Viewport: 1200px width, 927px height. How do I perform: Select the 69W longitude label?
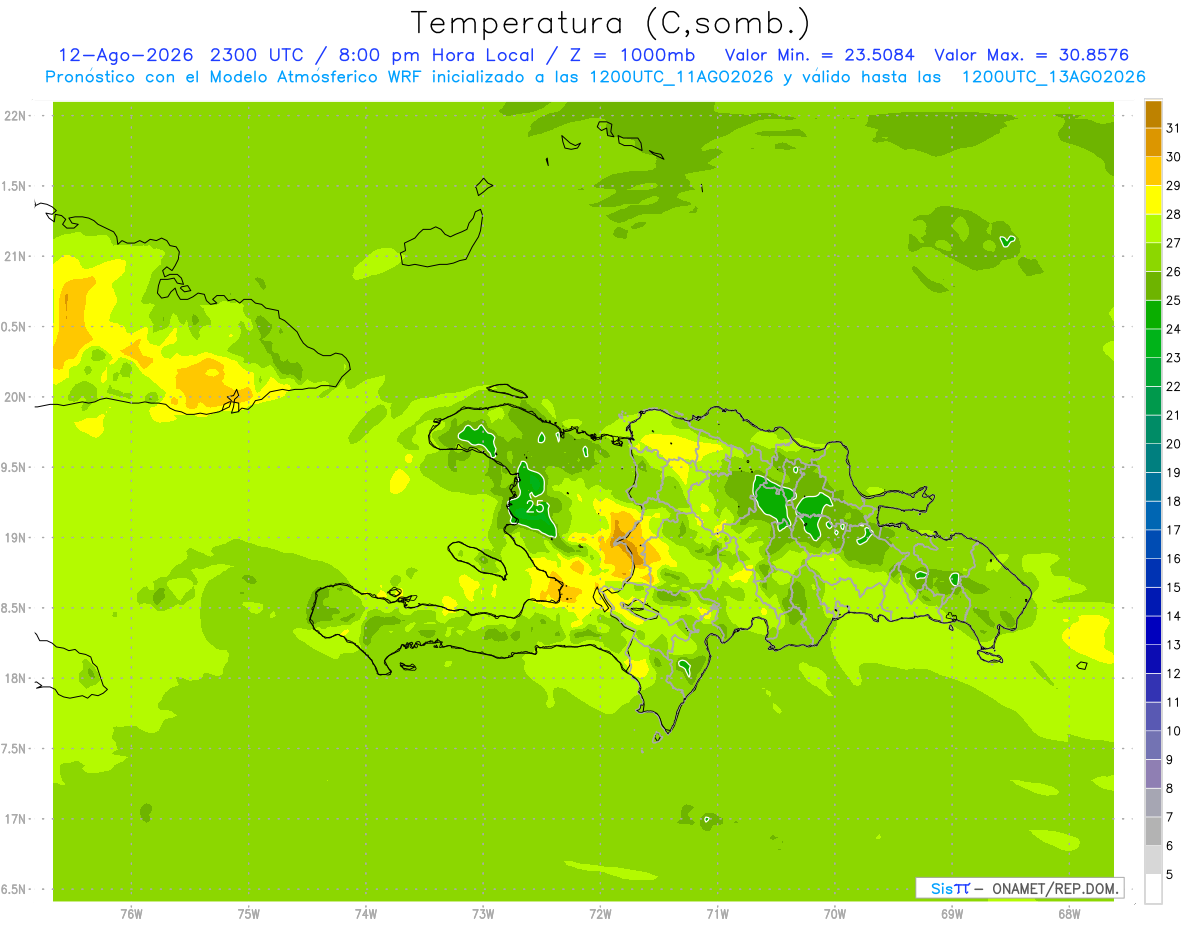952,914
